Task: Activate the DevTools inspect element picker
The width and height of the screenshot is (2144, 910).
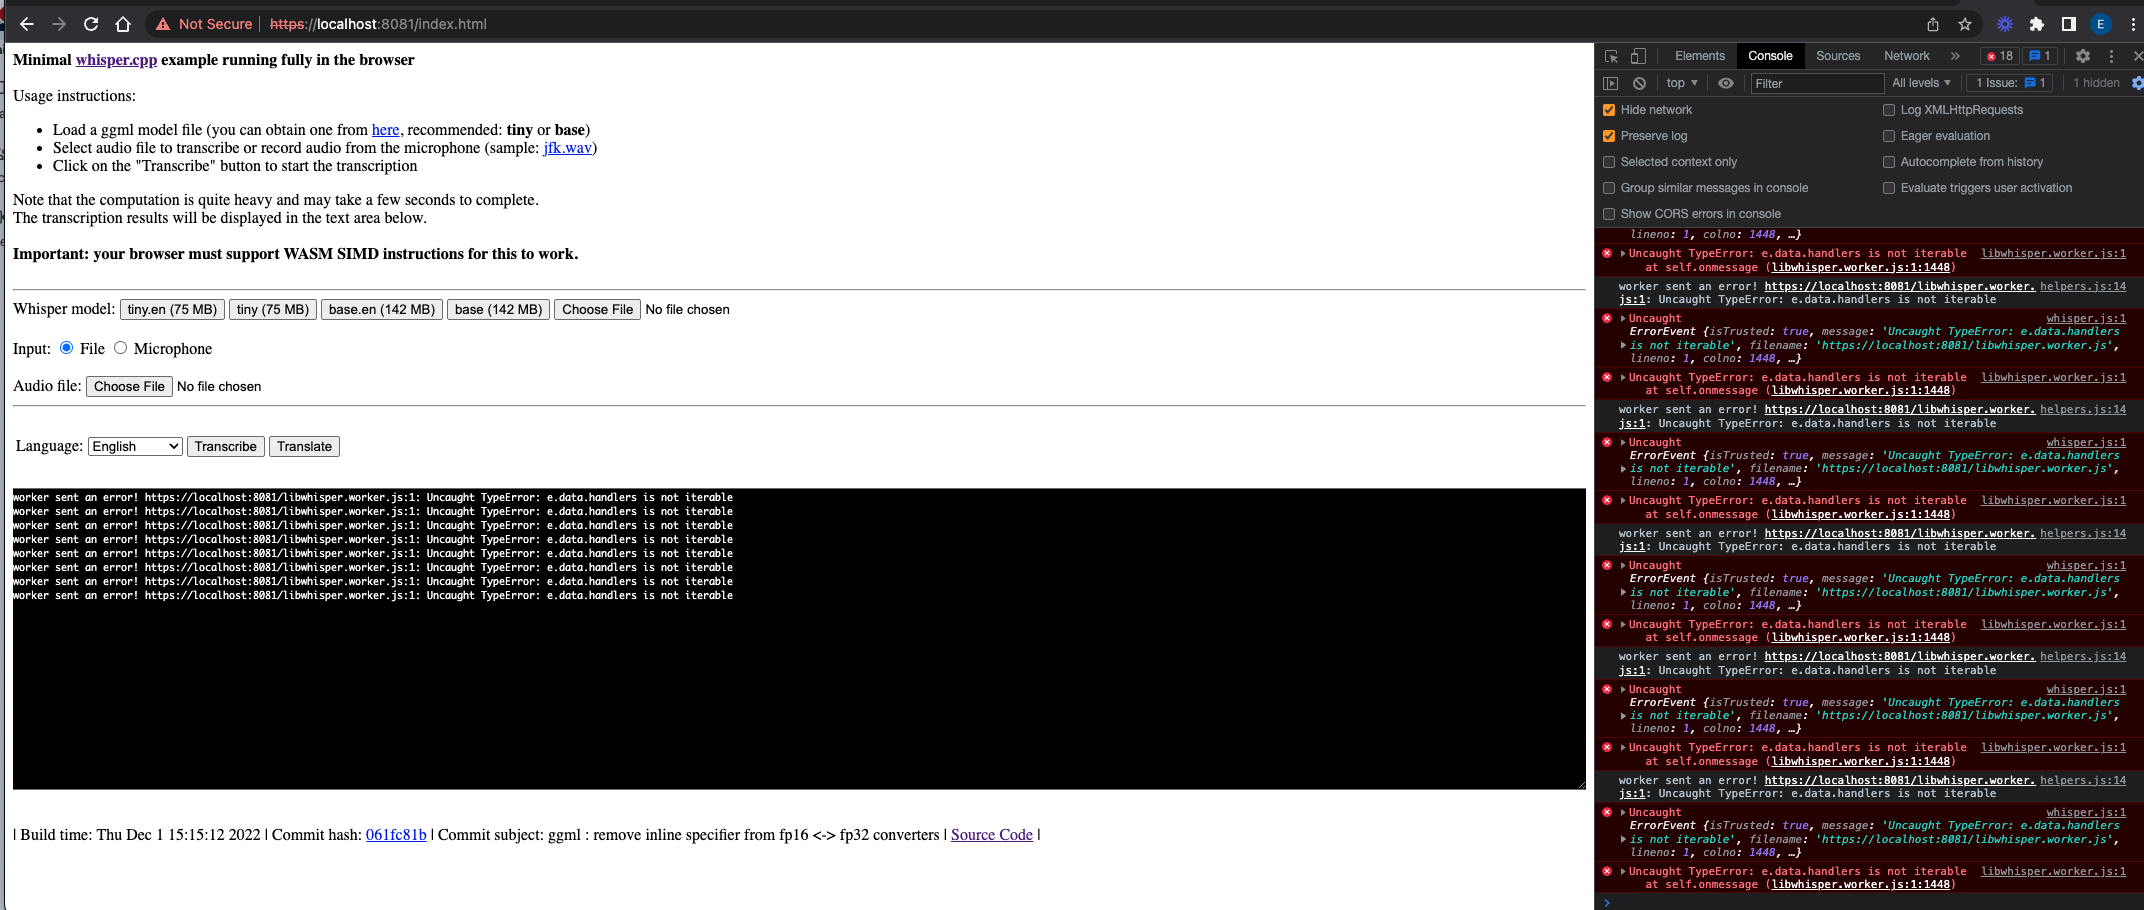Action: tap(1611, 56)
